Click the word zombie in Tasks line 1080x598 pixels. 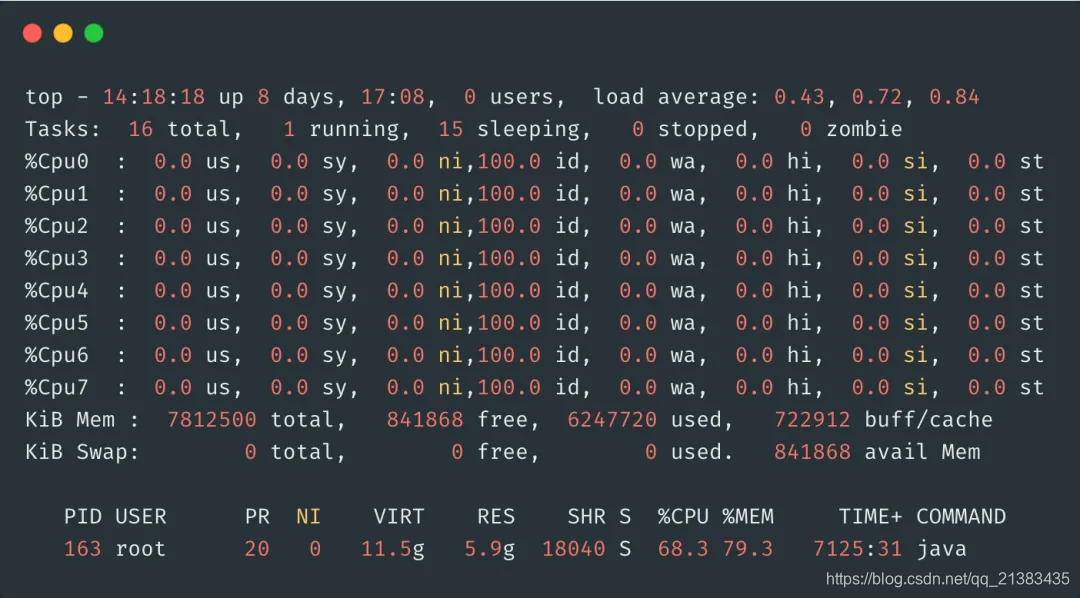point(864,129)
